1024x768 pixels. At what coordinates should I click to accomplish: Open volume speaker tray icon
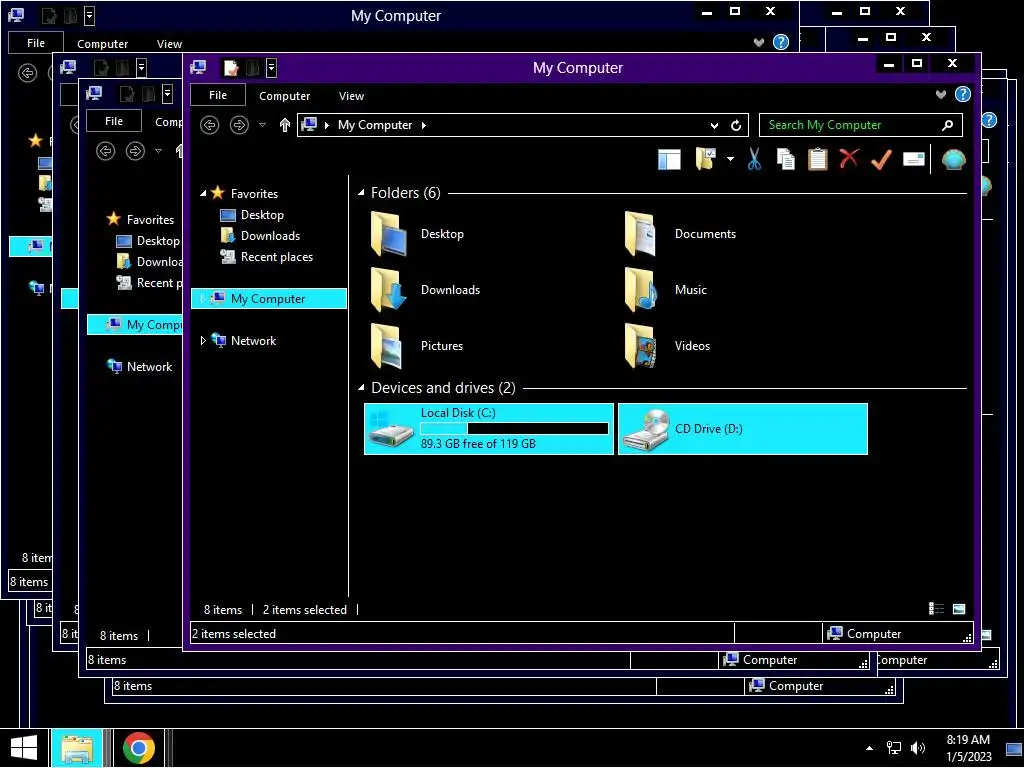click(x=918, y=748)
